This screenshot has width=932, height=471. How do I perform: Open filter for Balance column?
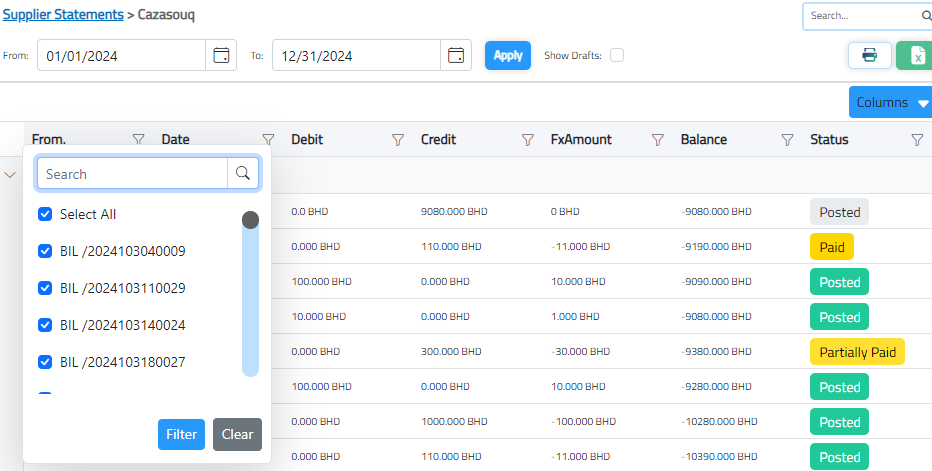click(787, 140)
